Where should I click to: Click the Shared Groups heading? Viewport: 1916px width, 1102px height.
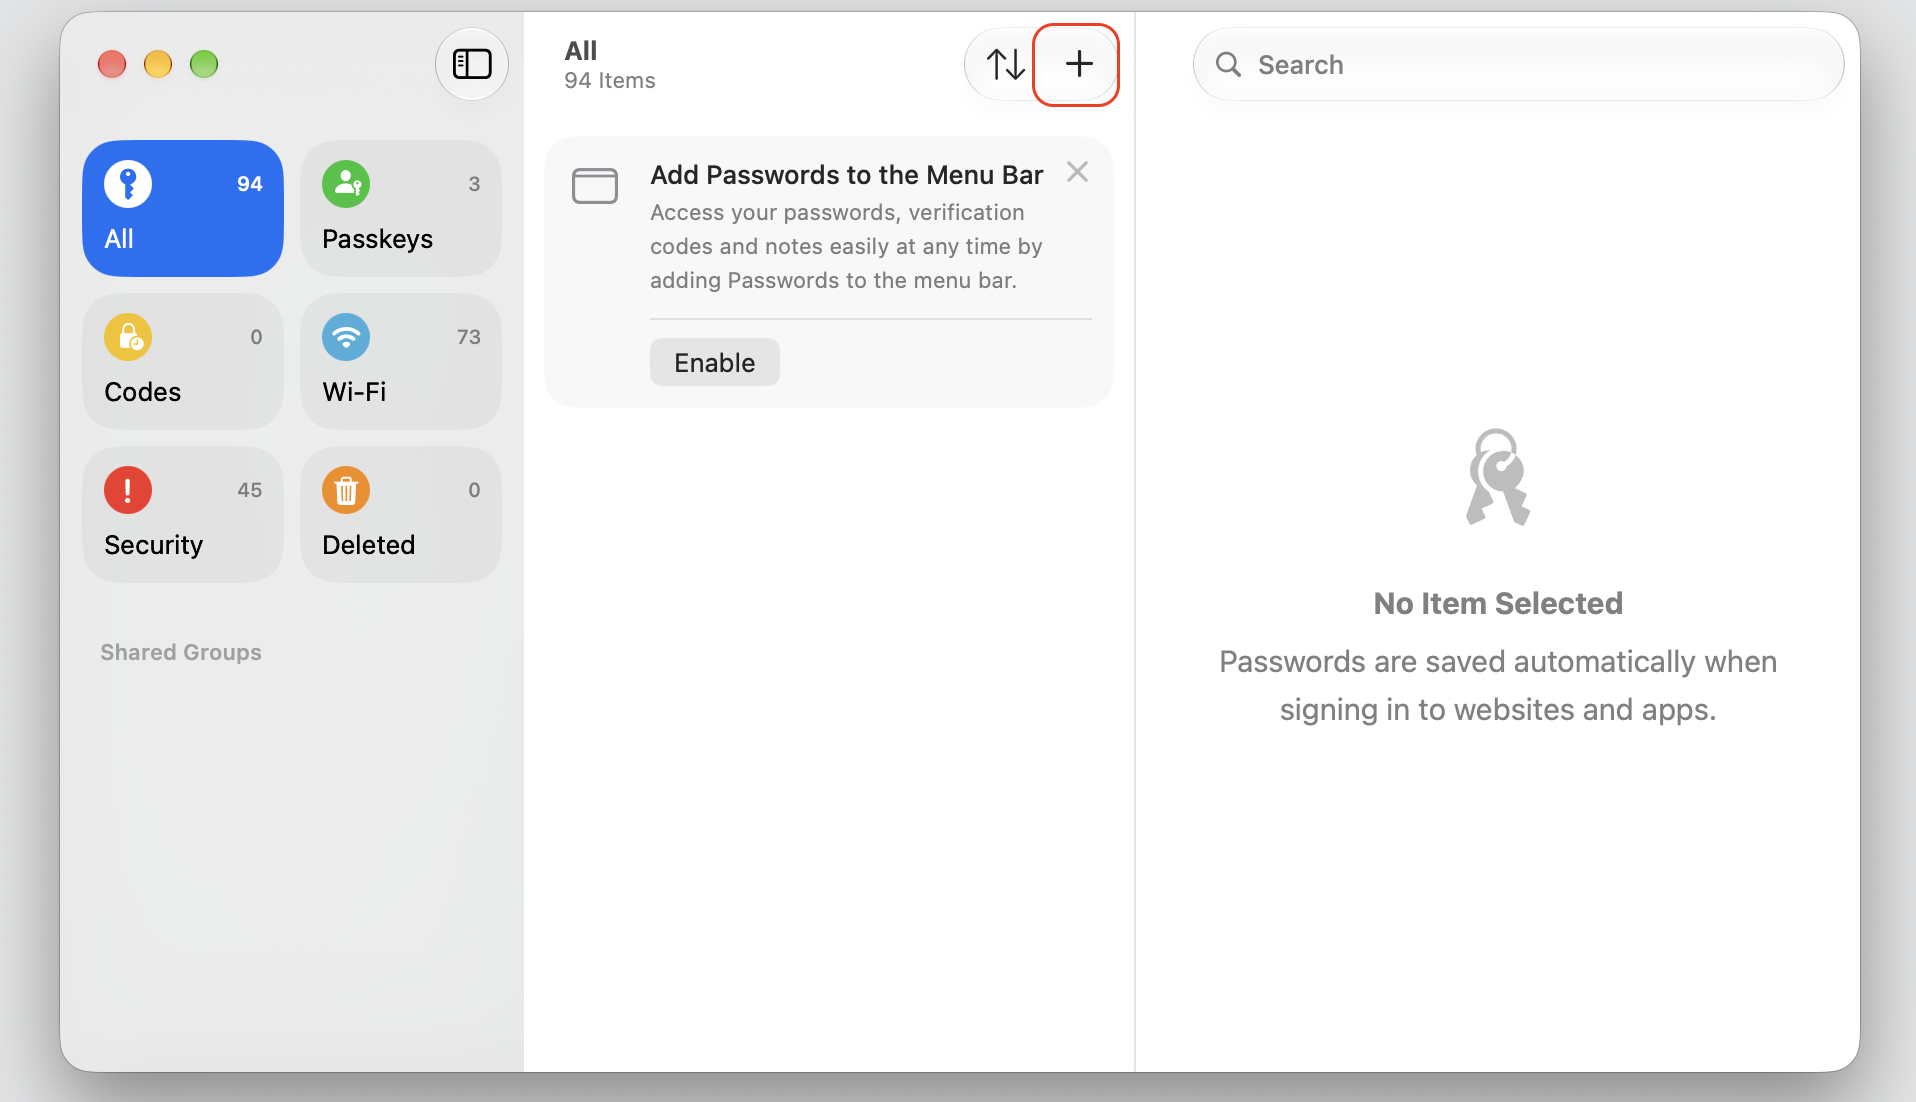(181, 652)
